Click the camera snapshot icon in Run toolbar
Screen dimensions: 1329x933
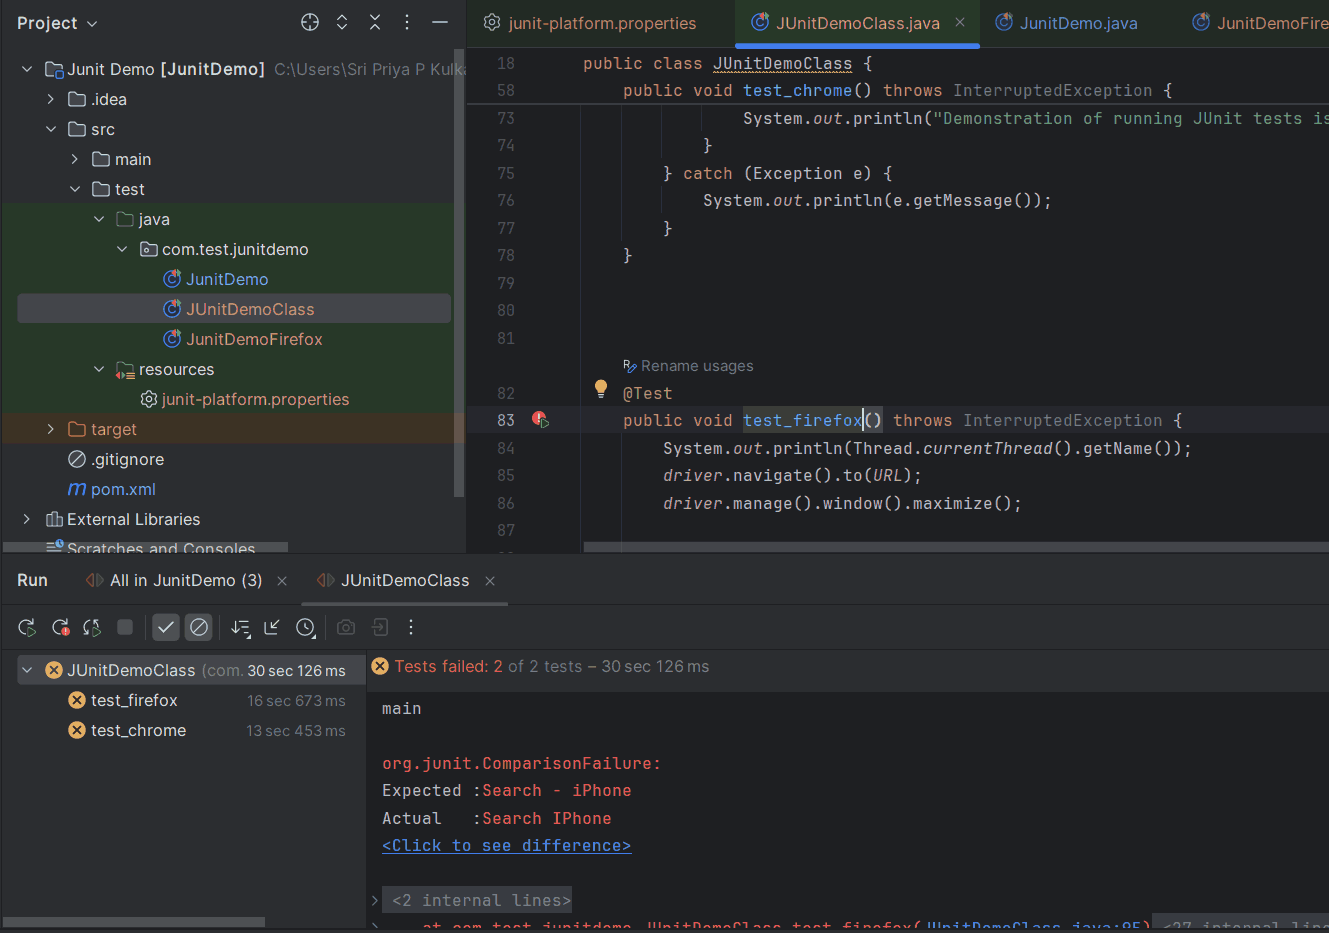346,627
